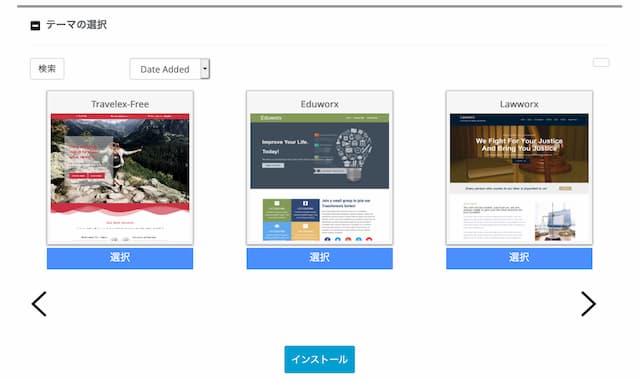
Task: Click the テーマの選択 heading text
Action: click(76, 25)
